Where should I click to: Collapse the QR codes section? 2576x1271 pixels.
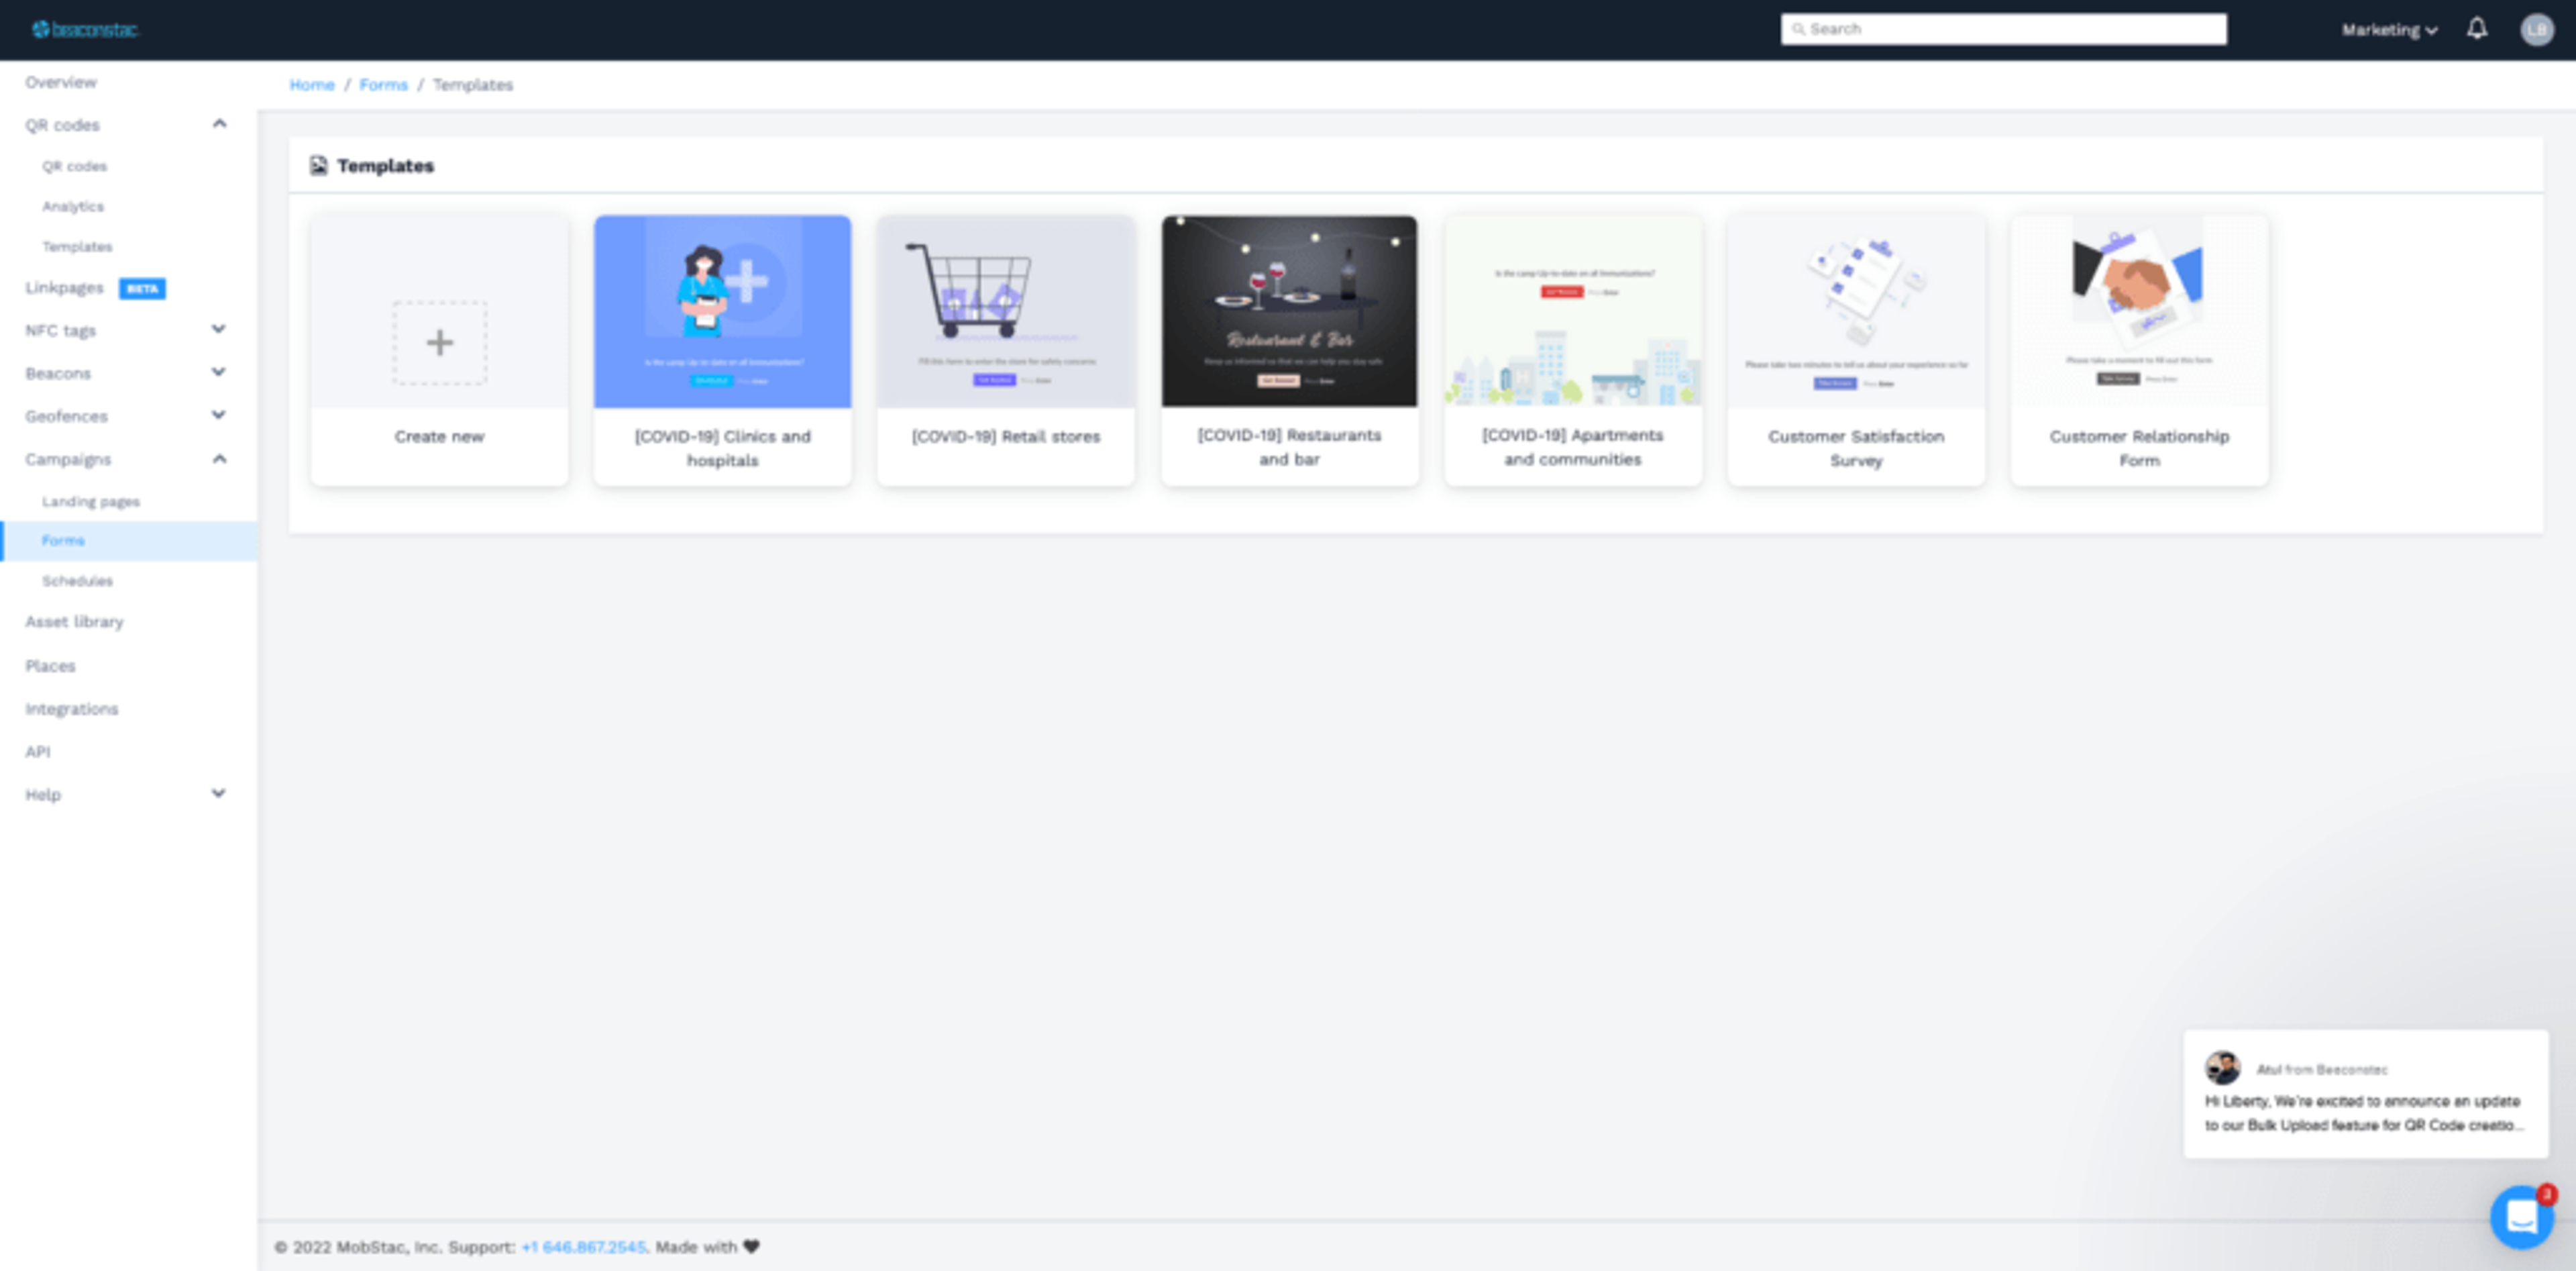(x=219, y=124)
